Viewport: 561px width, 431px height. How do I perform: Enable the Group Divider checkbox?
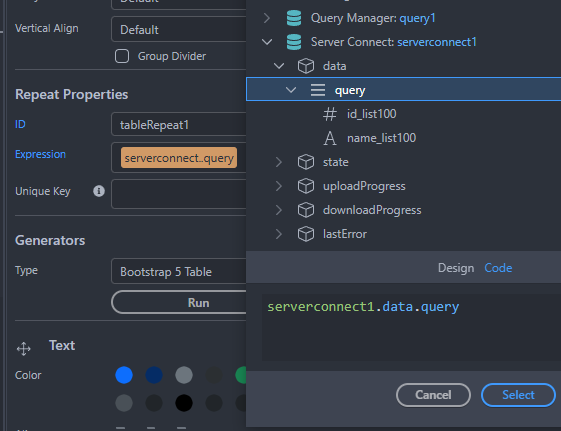pyautogui.click(x=122, y=56)
